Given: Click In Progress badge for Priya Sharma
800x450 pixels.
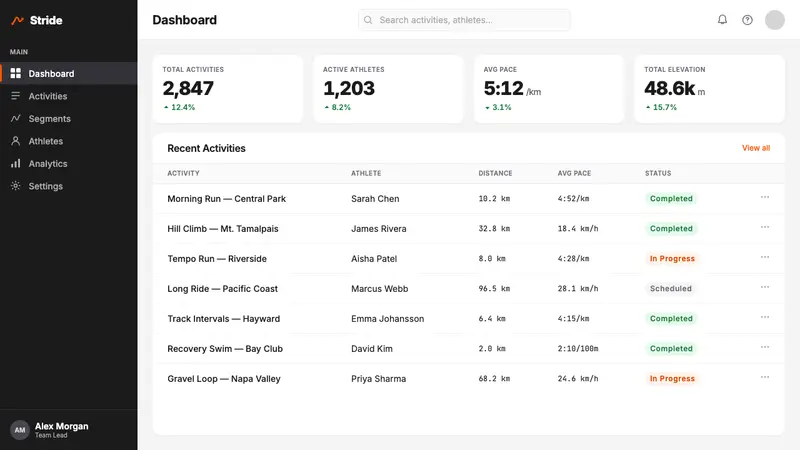Looking at the screenshot, I should tap(672, 379).
